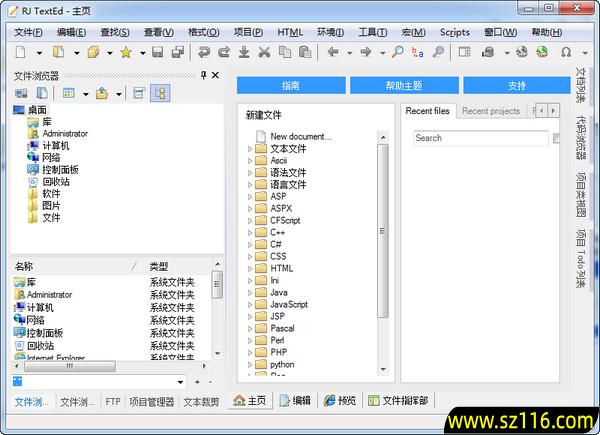Screen dimensions: 600x435
Task: Open the 文件指挥部 tab
Action: coord(398,401)
